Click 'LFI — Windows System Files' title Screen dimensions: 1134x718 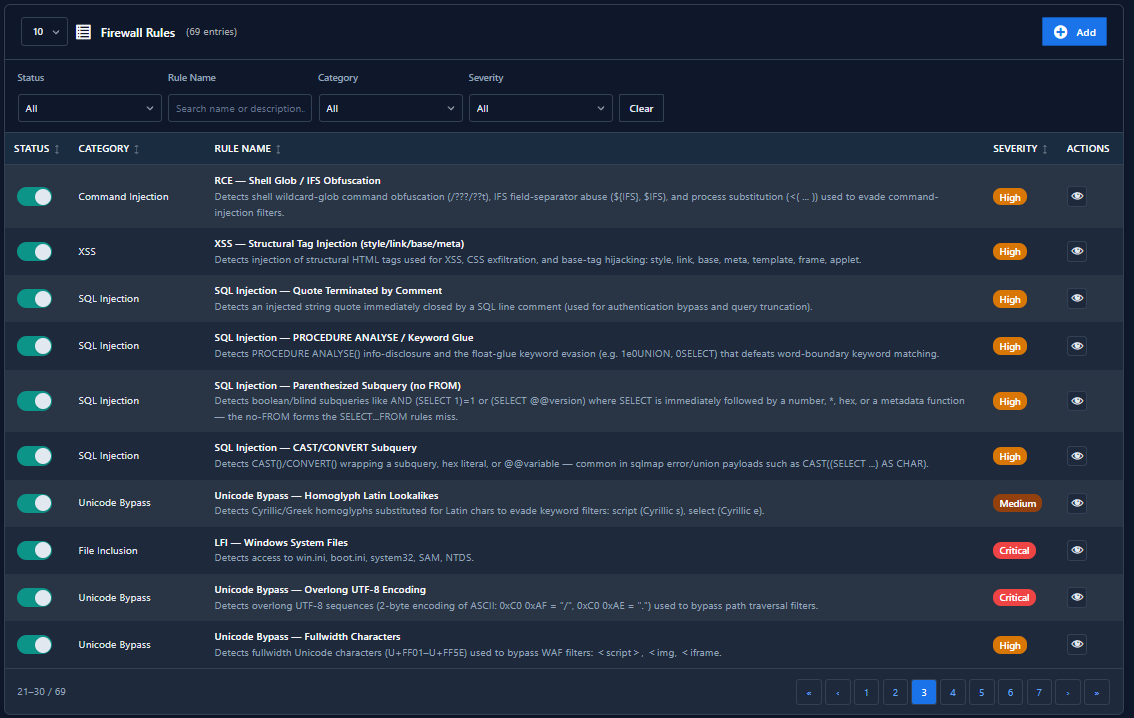pyautogui.click(x=281, y=543)
